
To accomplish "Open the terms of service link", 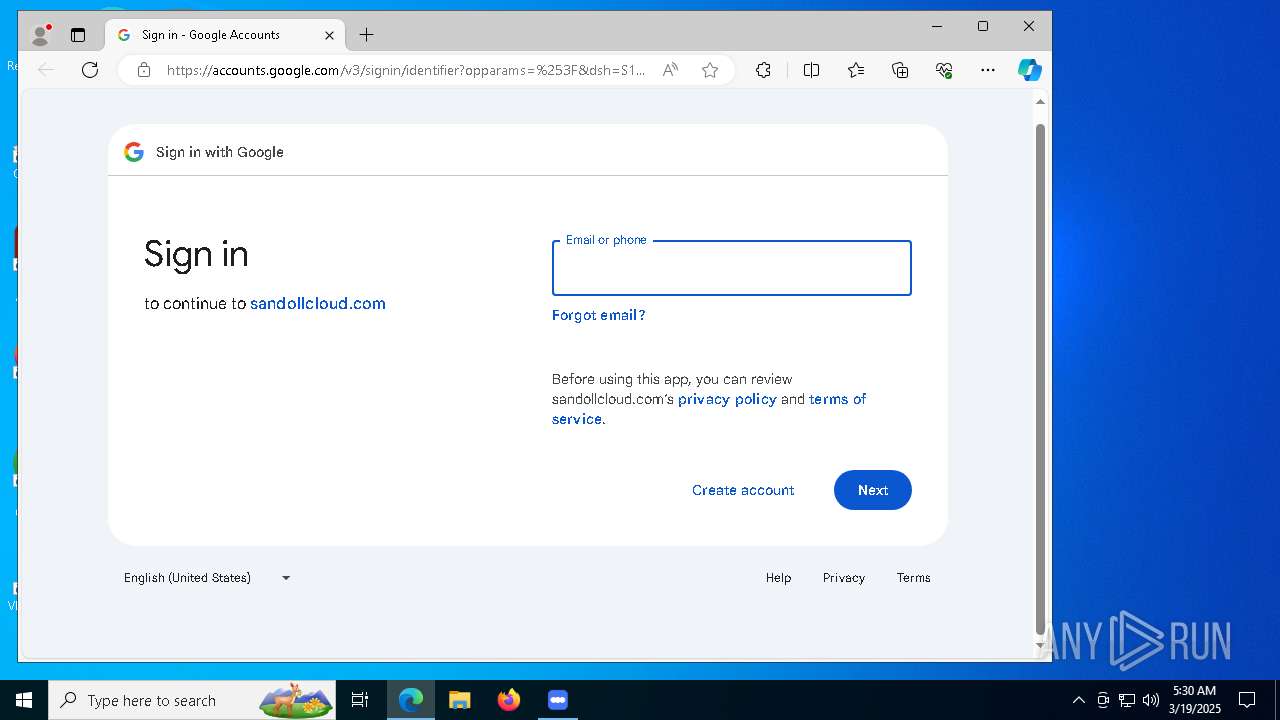I will tap(709, 409).
